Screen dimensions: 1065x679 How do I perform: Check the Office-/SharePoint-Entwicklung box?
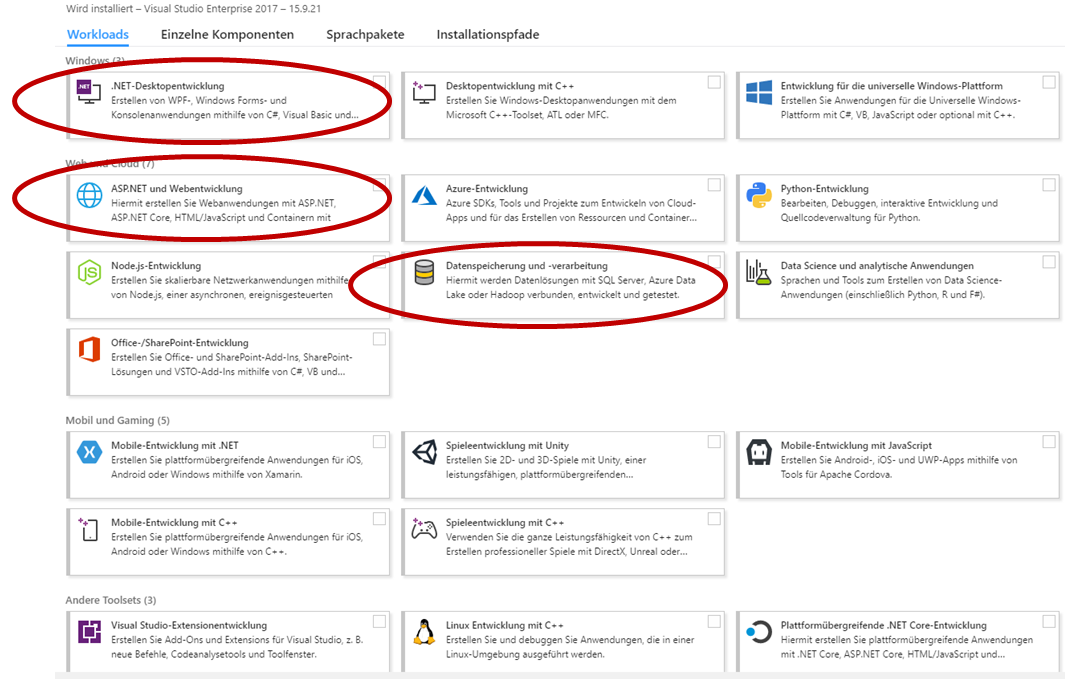pos(379,339)
